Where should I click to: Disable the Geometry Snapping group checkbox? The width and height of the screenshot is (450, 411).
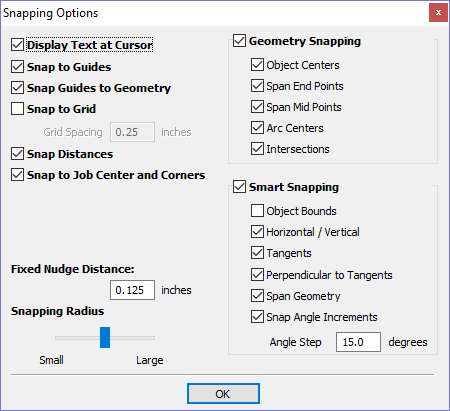[239, 41]
